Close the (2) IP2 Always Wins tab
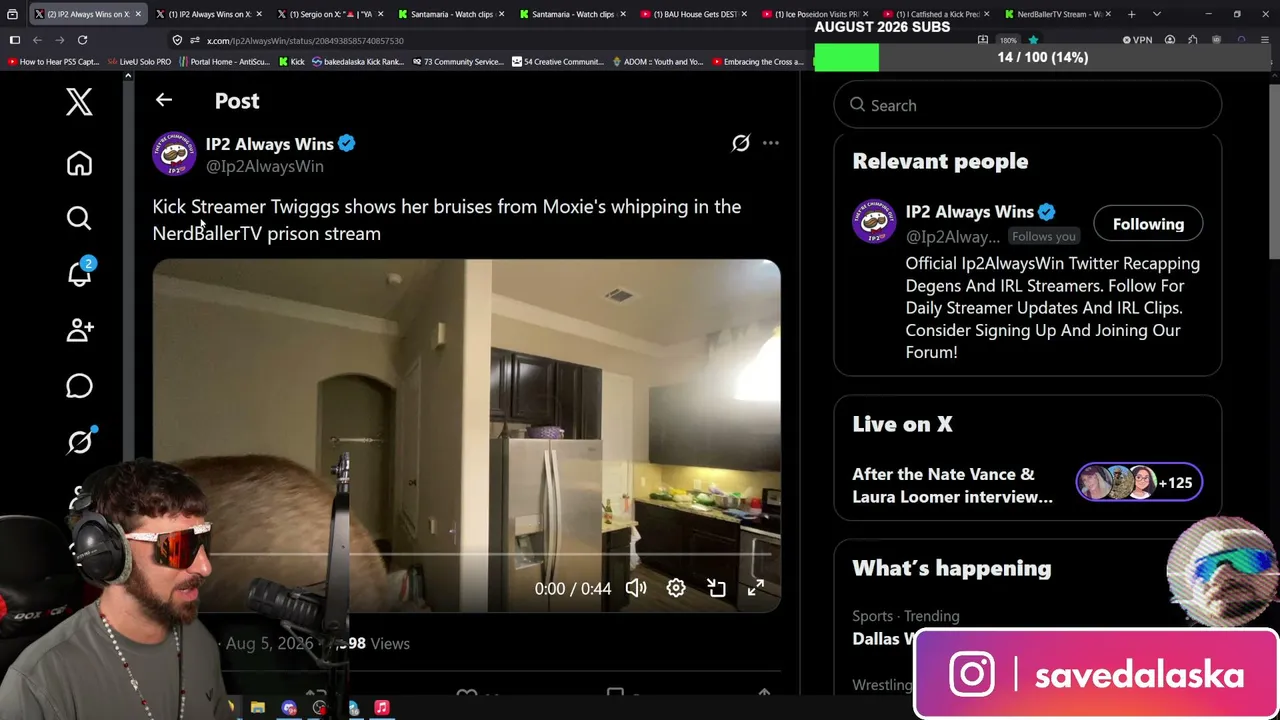The width and height of the screenshot is (1280, 720). (x=138, y=14)
